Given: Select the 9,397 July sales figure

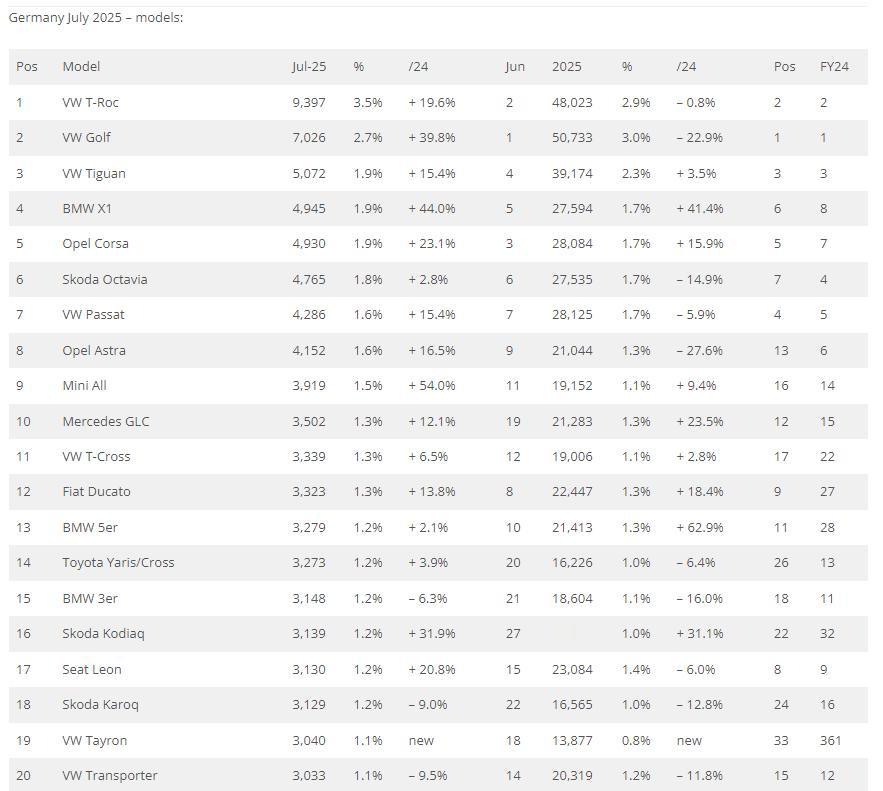Looking at the screenshot, I should [309, 102].
